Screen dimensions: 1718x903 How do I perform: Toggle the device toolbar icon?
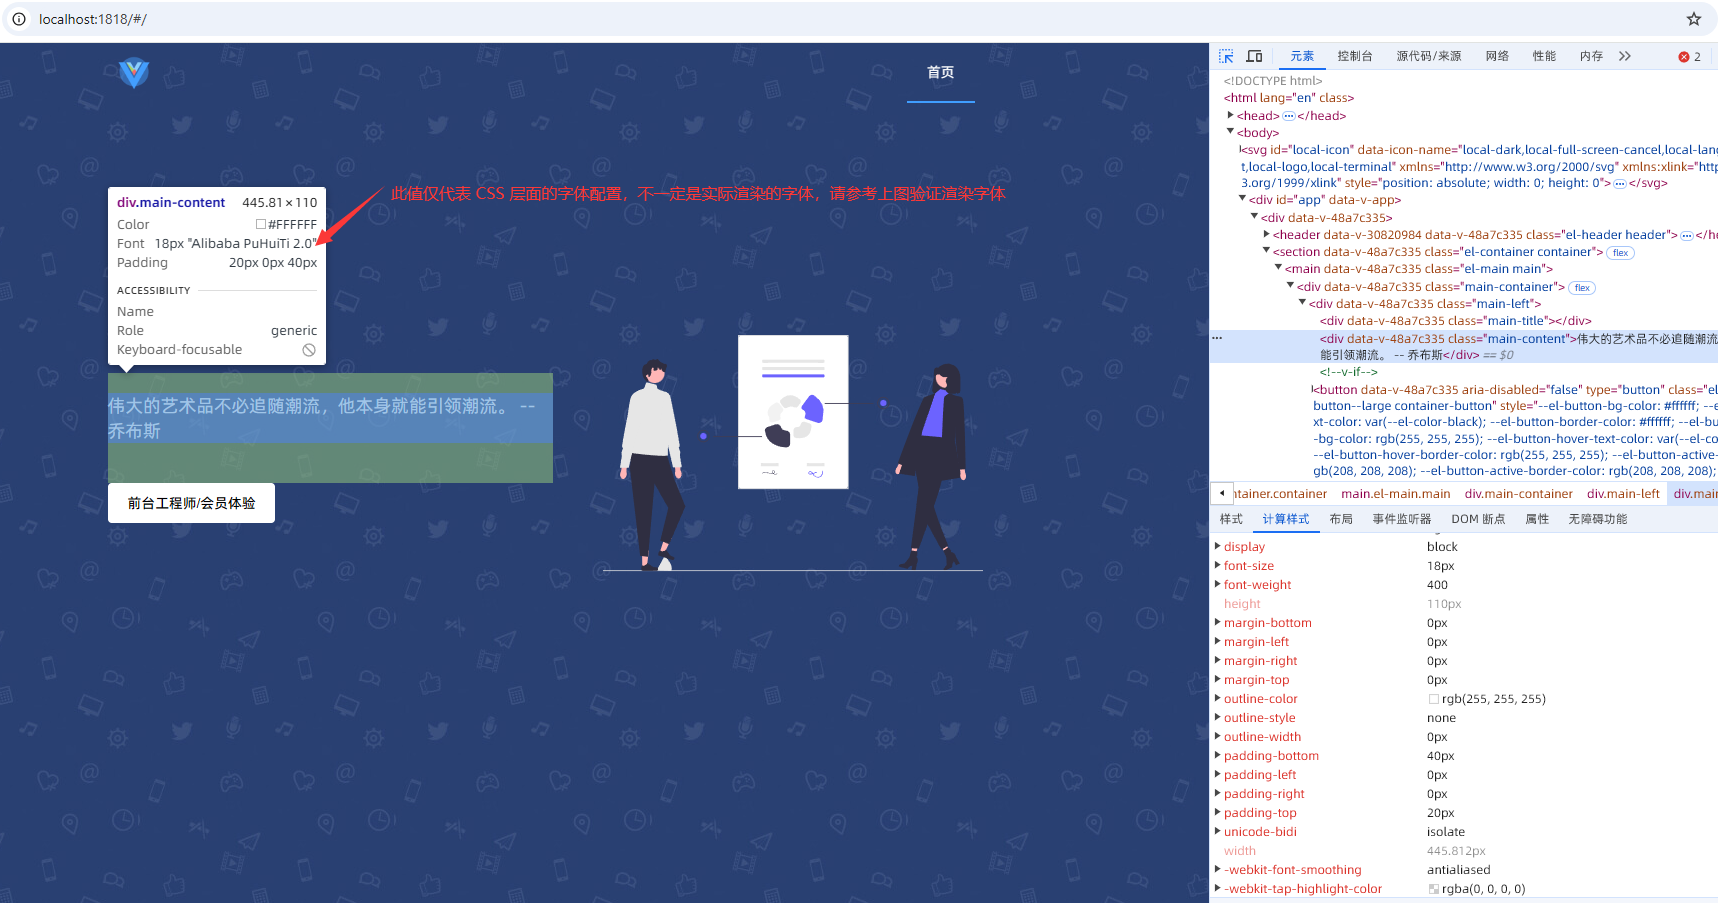1254,56
